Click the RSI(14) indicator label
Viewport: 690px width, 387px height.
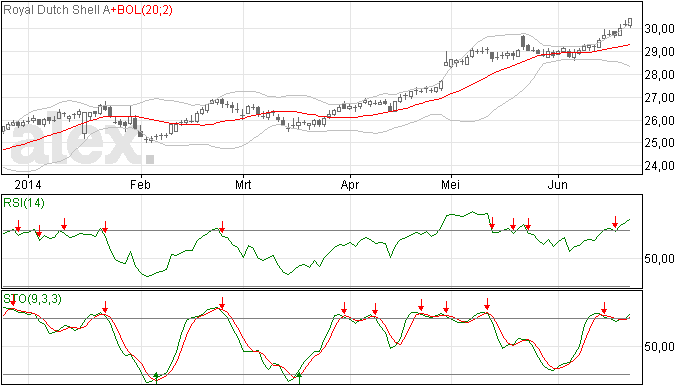[24, 203]
